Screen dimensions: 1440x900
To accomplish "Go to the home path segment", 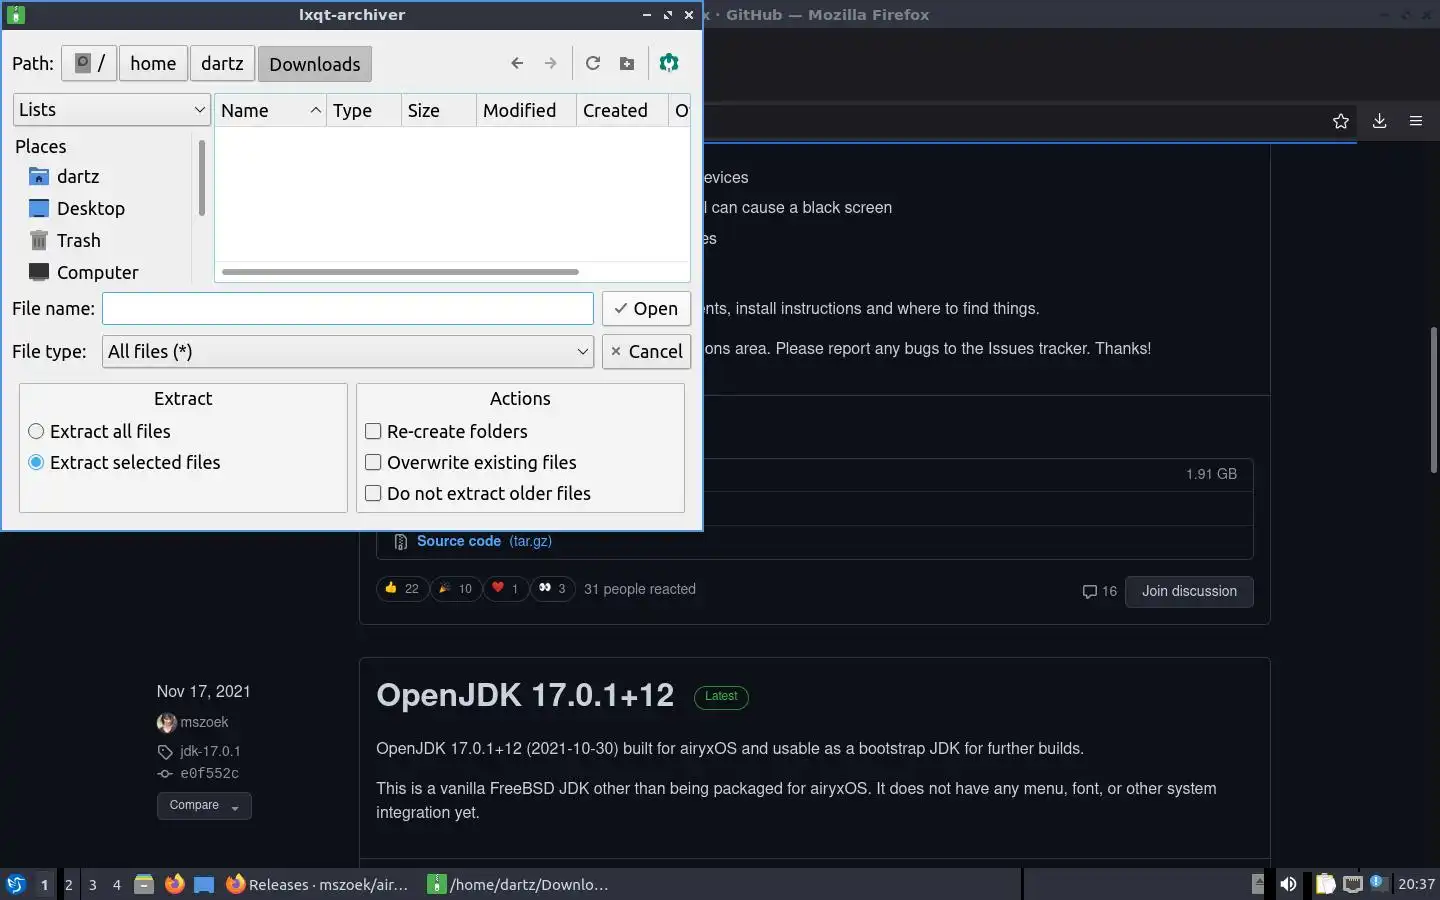I will tap(153, 63).
